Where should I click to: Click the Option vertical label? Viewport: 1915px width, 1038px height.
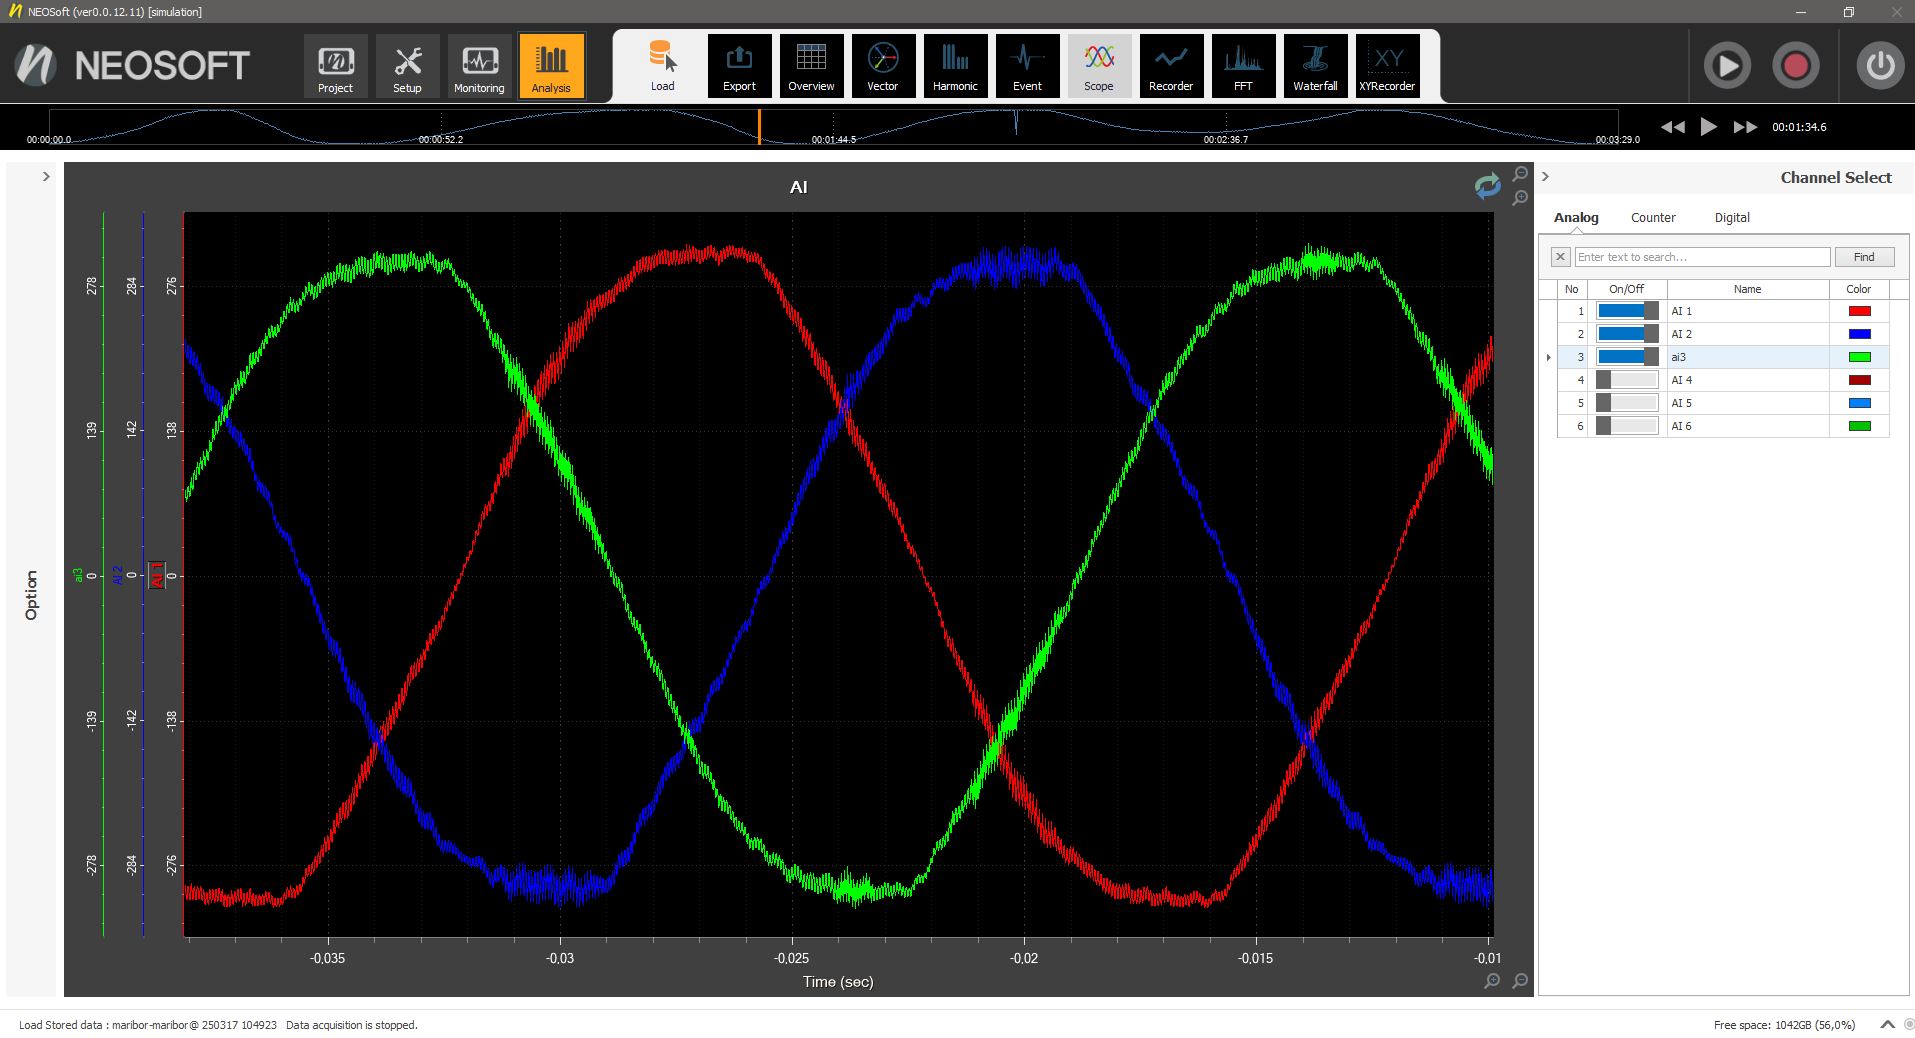(x=31, y=595)
